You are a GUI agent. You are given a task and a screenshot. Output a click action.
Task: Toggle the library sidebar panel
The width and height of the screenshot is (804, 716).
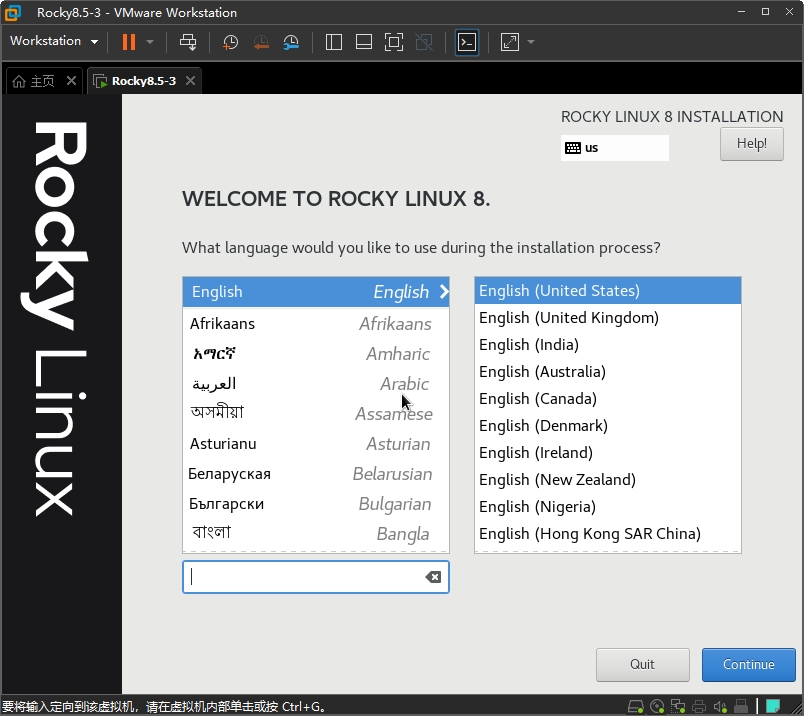[x=334, y=42]
